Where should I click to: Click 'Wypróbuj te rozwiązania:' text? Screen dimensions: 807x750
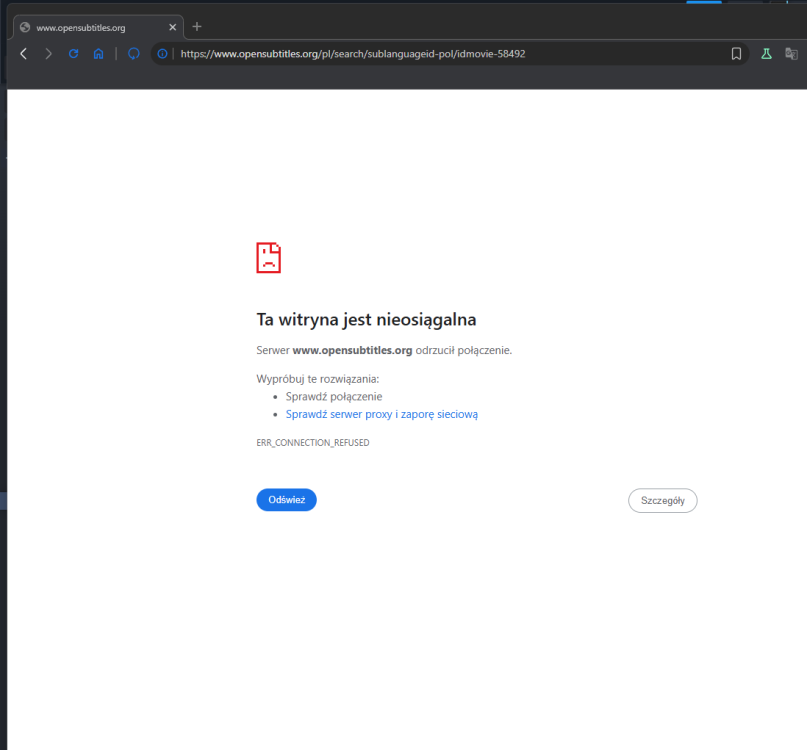click(x=318, y=379)
